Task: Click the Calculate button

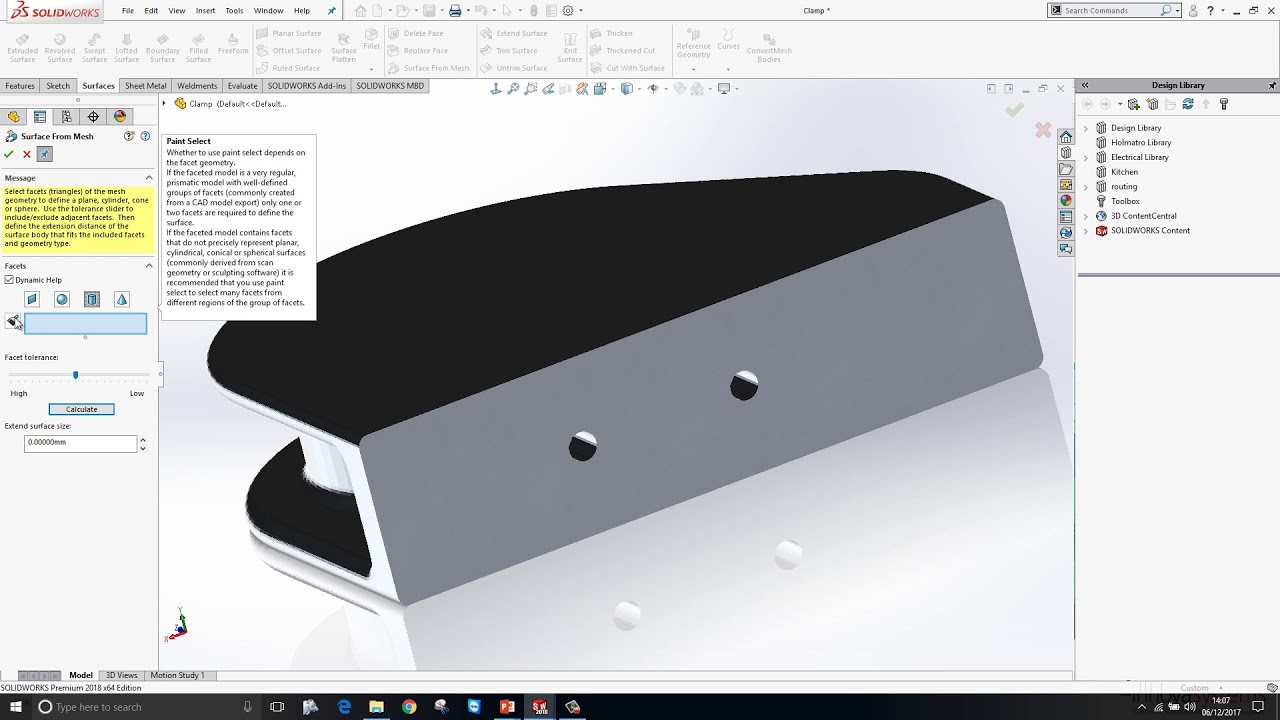Action: pos(82,409)
